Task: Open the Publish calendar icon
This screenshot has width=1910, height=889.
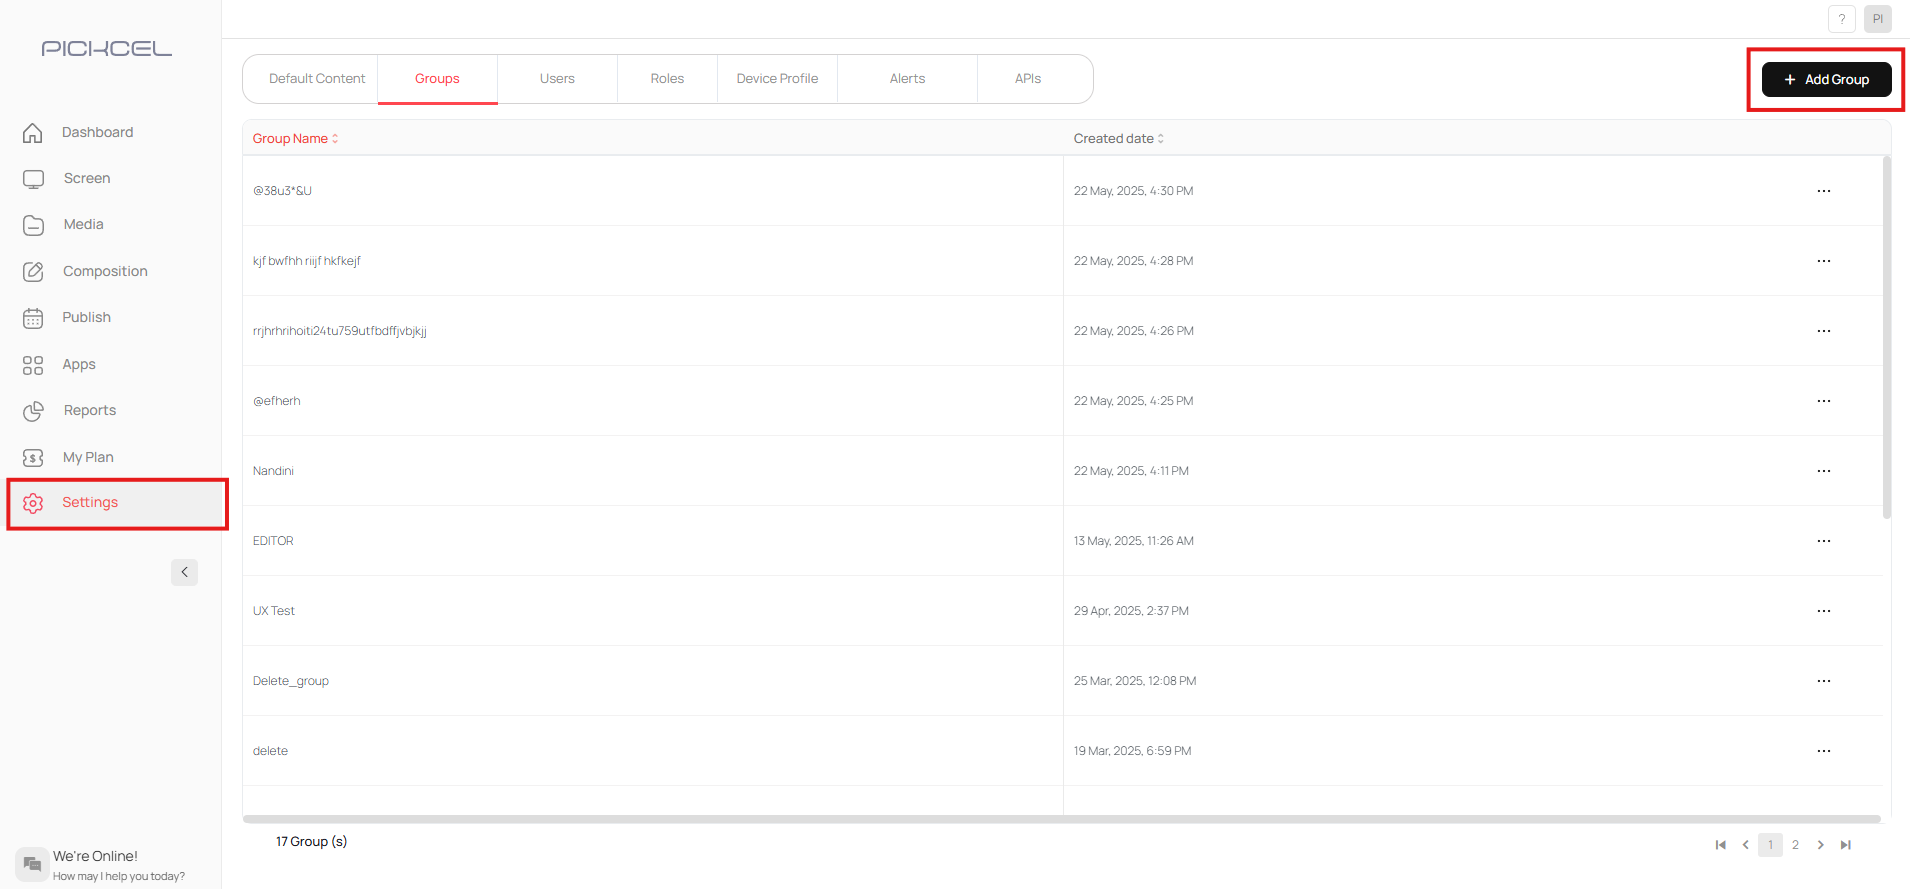Action: [33, 318]
